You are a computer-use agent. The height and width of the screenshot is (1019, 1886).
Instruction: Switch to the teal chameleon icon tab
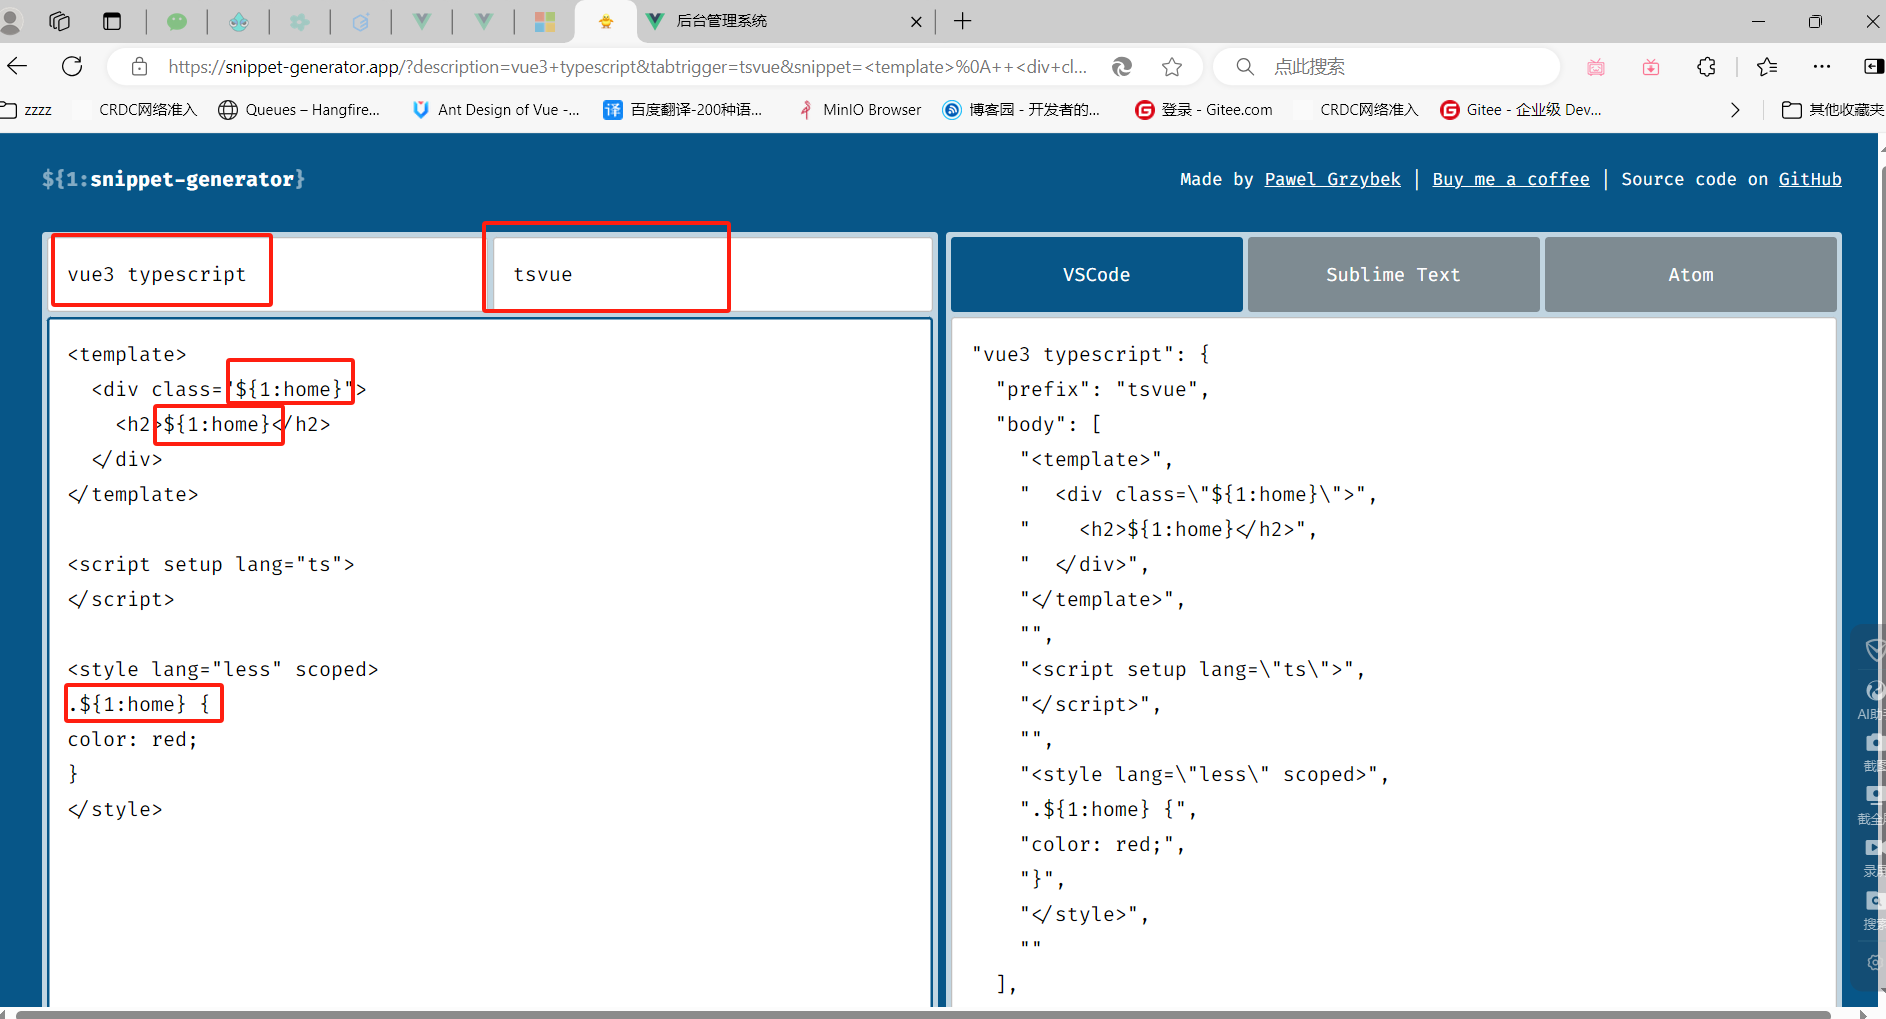point(239,21)
